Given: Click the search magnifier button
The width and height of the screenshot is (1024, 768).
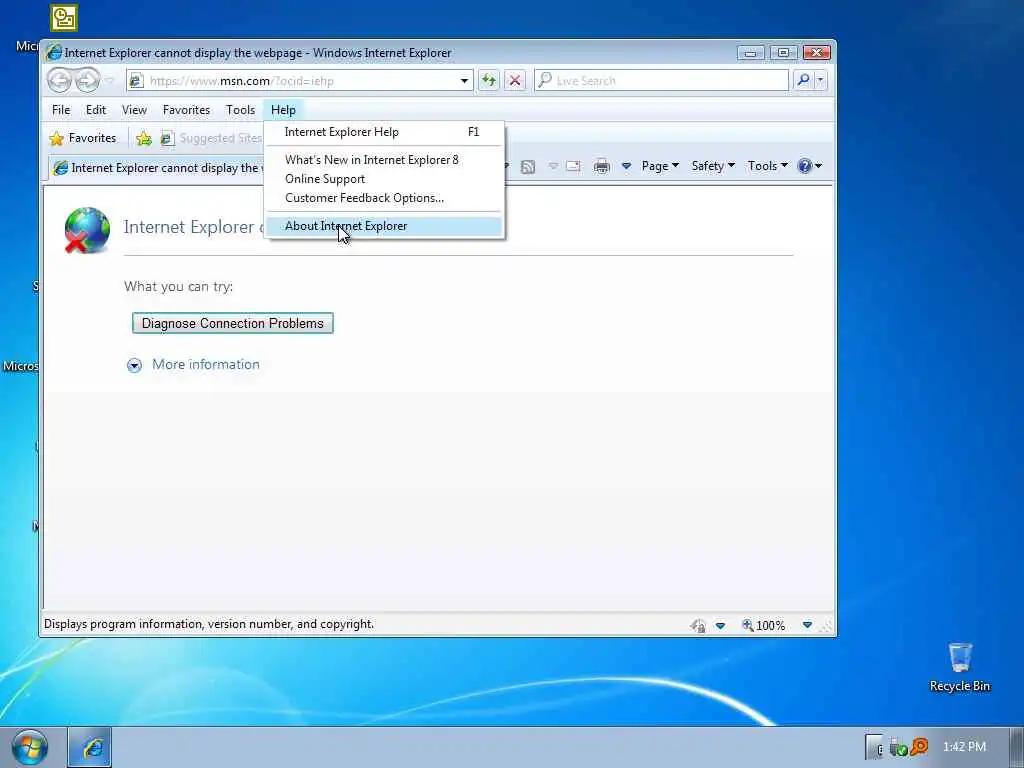Looking at the screenshot, I should click(803, 80).
